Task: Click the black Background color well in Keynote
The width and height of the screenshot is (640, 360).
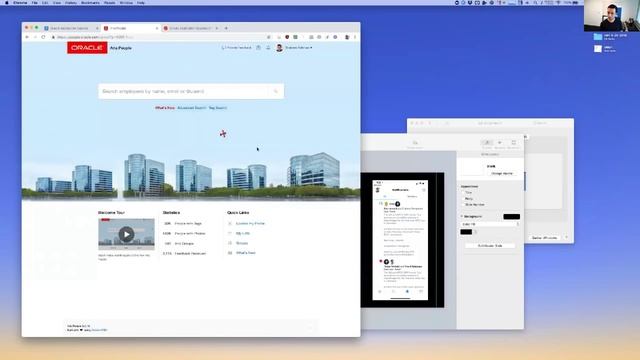Action: point(511,217)
